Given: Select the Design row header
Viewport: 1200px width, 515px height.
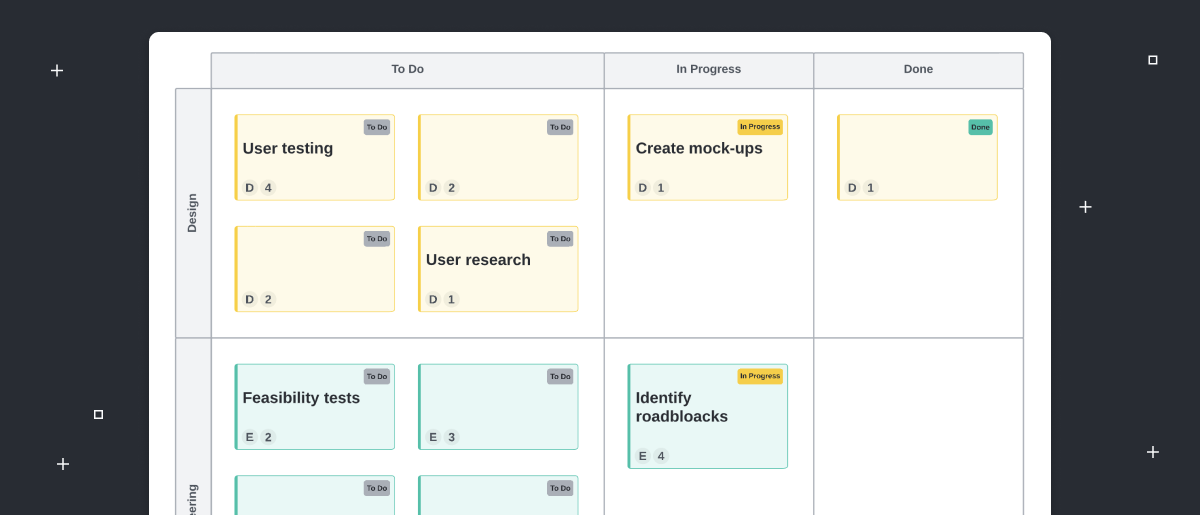Looking at the screenshot, I should click(193, 213).
